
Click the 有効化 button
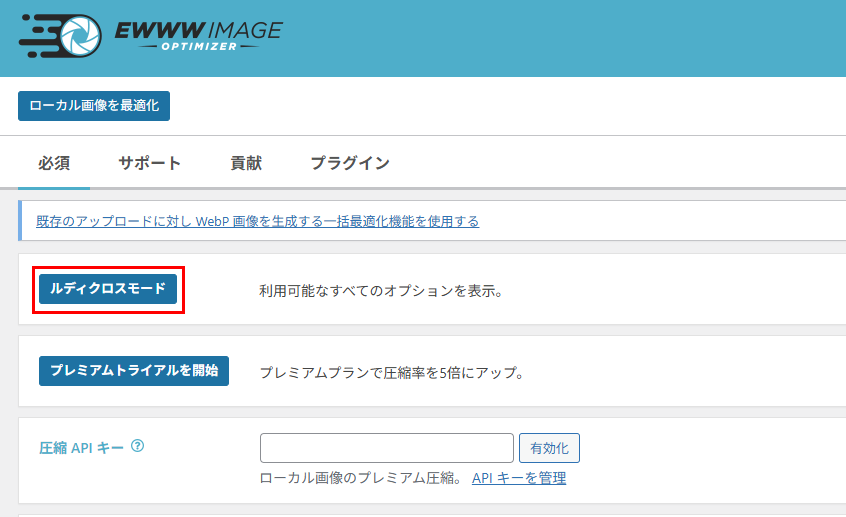(x=549, y=447)
